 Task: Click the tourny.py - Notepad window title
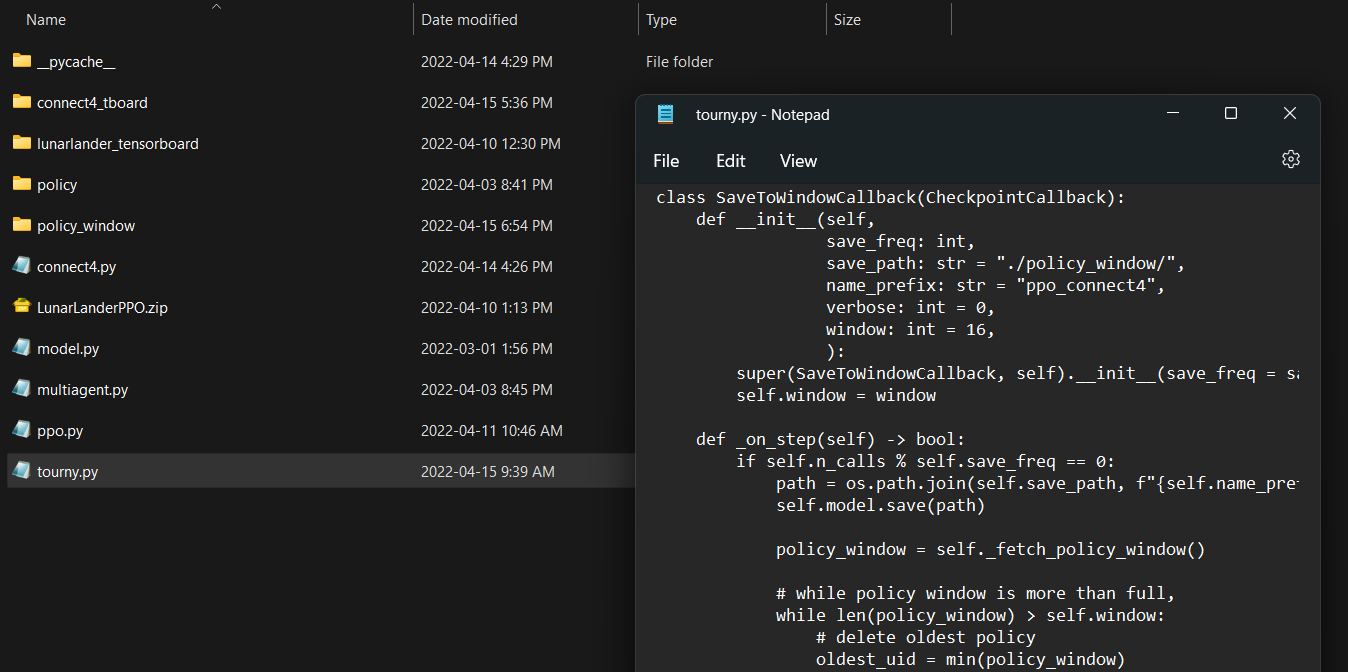(x=762, y=115)
